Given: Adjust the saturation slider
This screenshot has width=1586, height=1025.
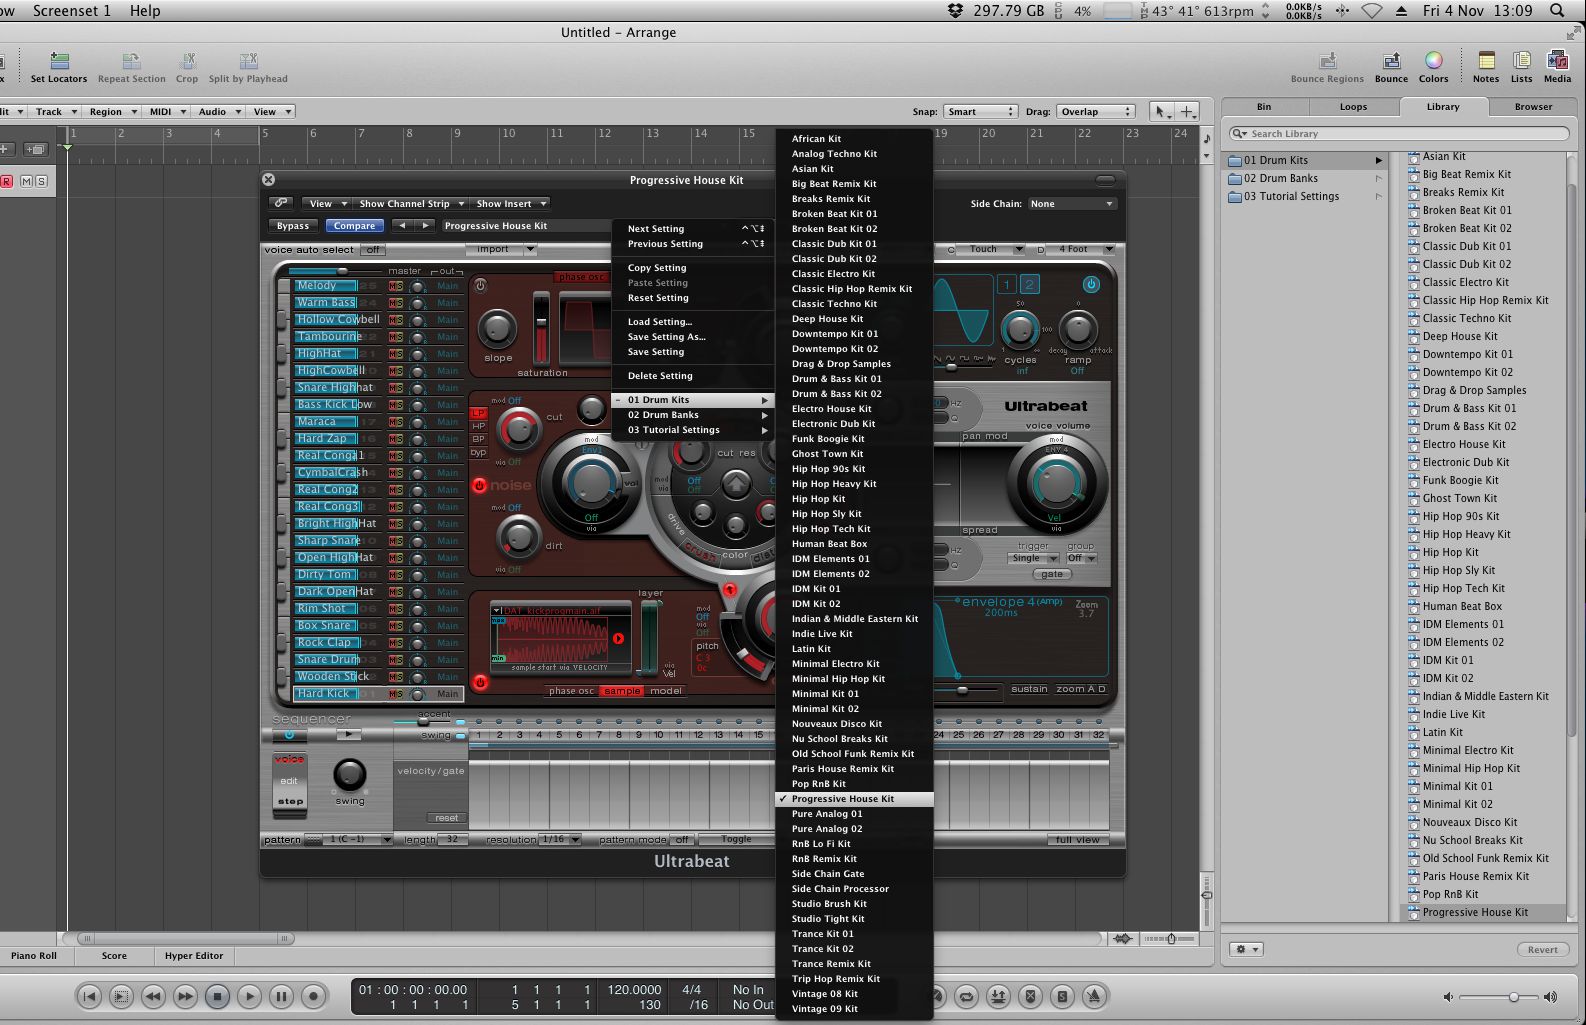Looking at the screenshot, I should coord(541,328).
